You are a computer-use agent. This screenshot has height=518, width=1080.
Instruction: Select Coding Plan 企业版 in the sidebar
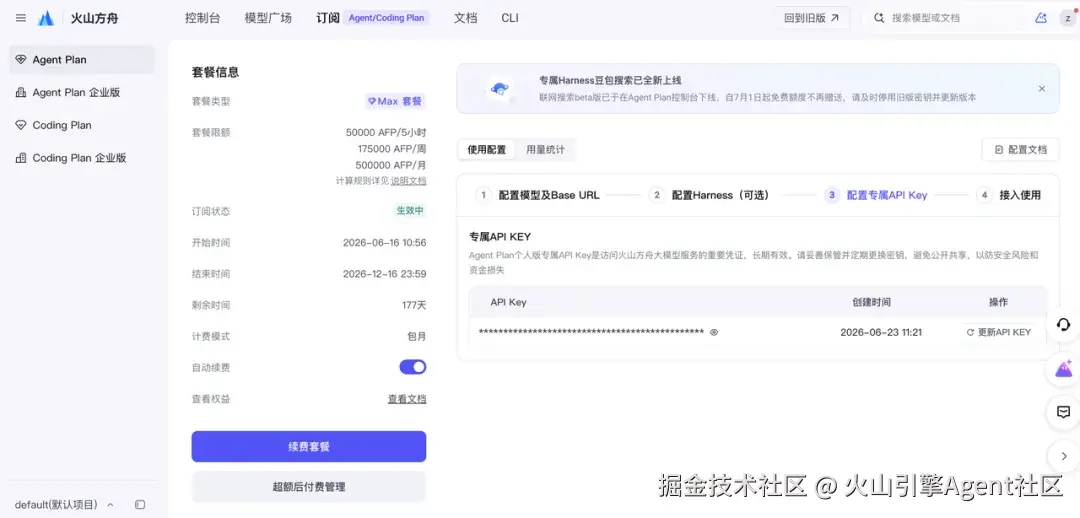pos(82,158)
